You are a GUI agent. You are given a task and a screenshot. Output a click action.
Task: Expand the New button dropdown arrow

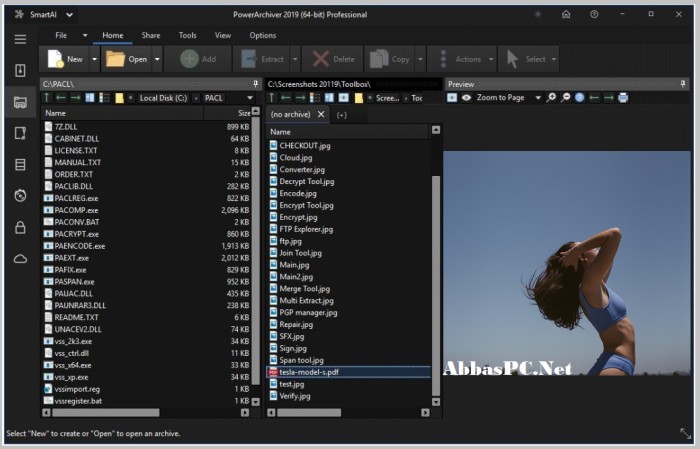click(94, 59)
